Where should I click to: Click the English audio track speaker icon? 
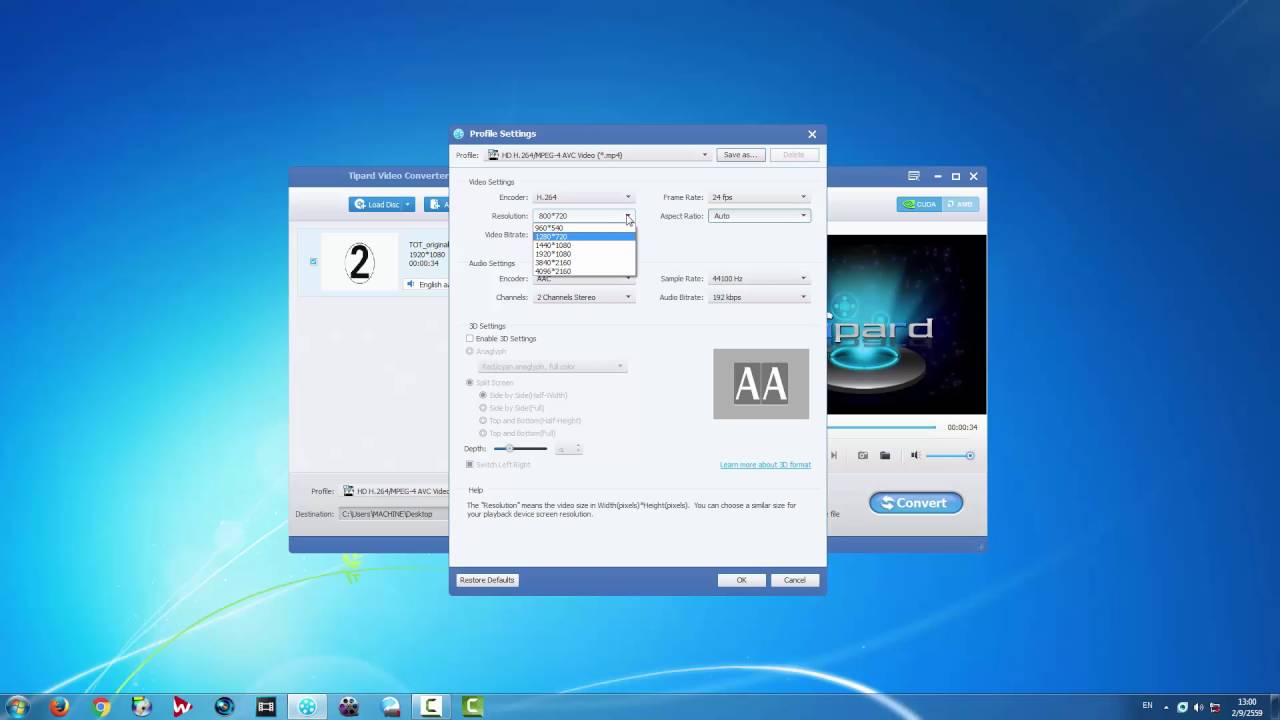coord(411,285)
